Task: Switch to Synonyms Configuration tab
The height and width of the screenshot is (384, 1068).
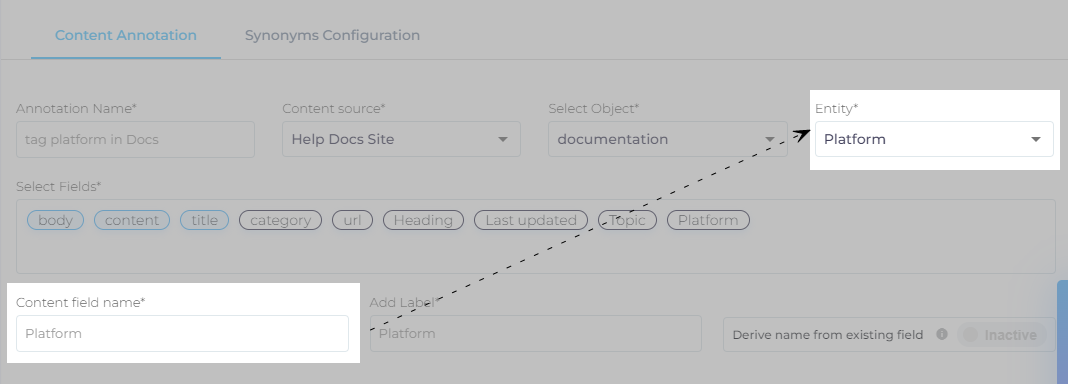Action: [332, 35]
